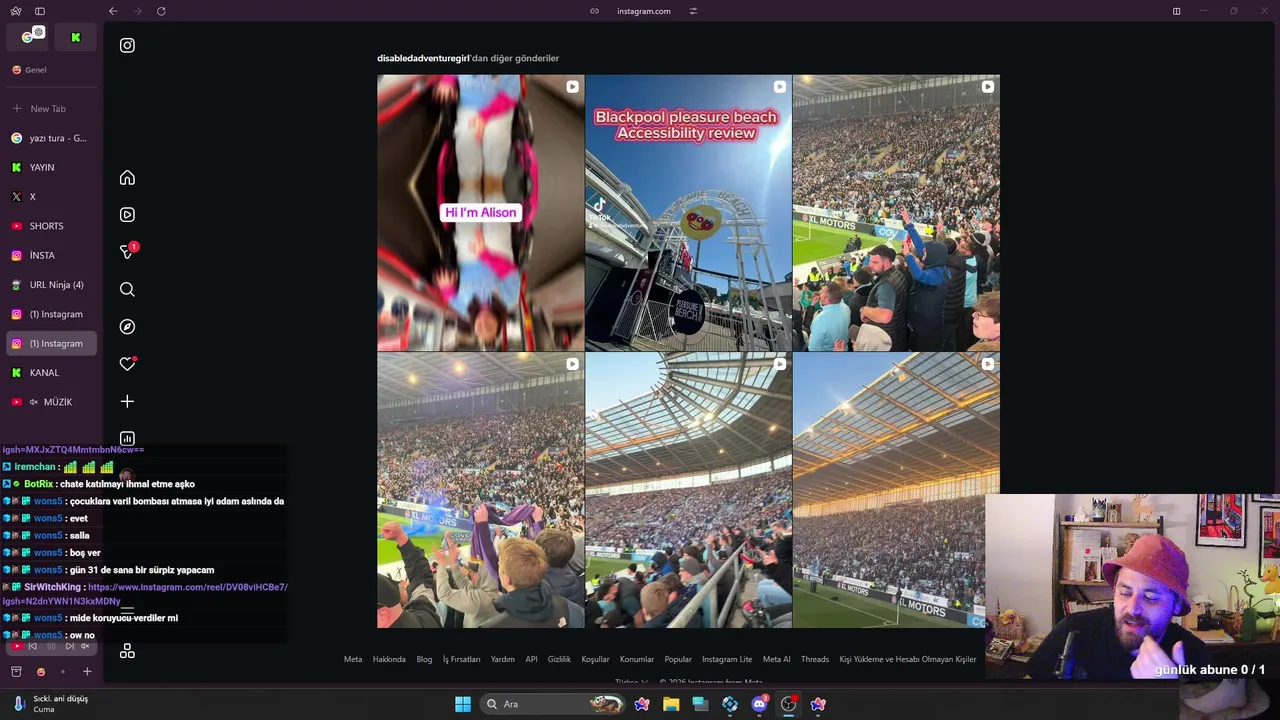Click the YouTube icon in the media player

[x=15, y=646]
